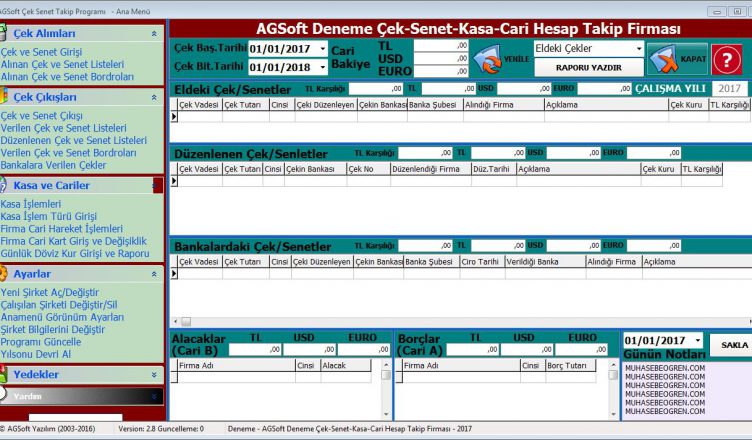The width and height of the screenshot is (752, 440).
Task: Click the Borçlar list scroll down arrow
Action: 613,414
